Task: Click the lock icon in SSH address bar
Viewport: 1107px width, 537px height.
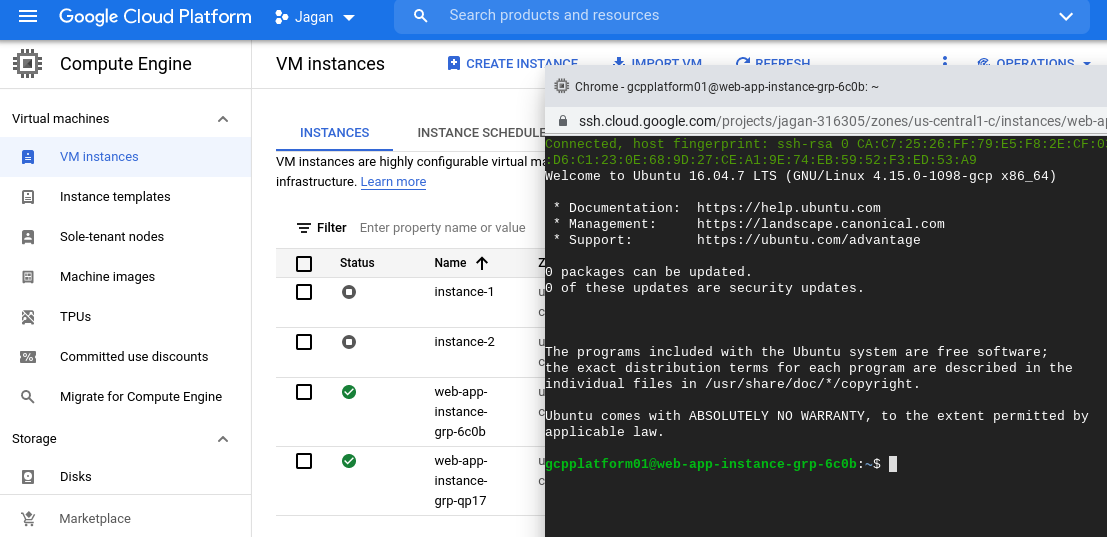Action: click(563, 121)
